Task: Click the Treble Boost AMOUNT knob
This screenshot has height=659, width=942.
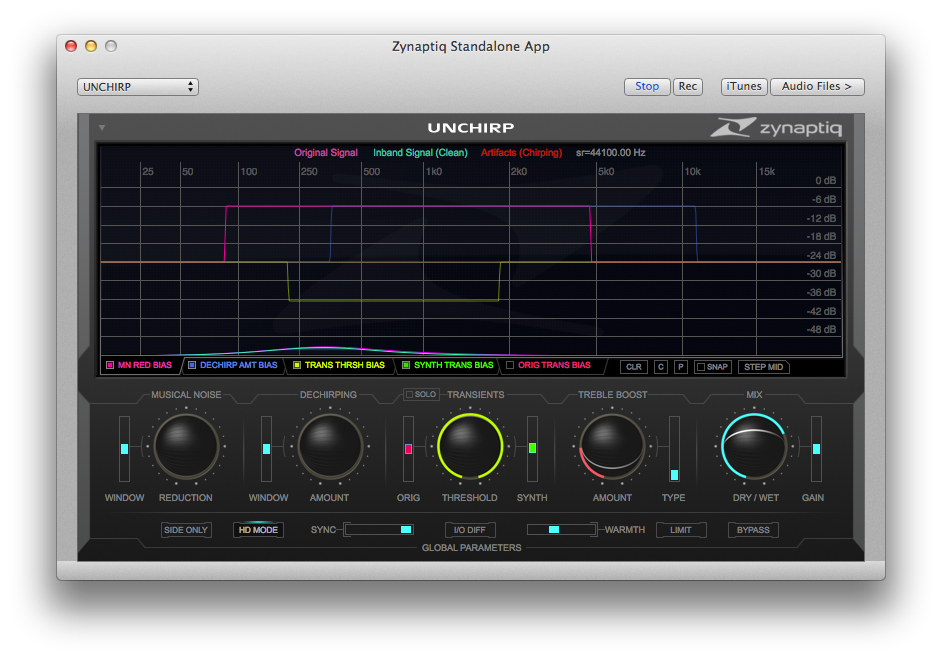Action: click(612, 447)
